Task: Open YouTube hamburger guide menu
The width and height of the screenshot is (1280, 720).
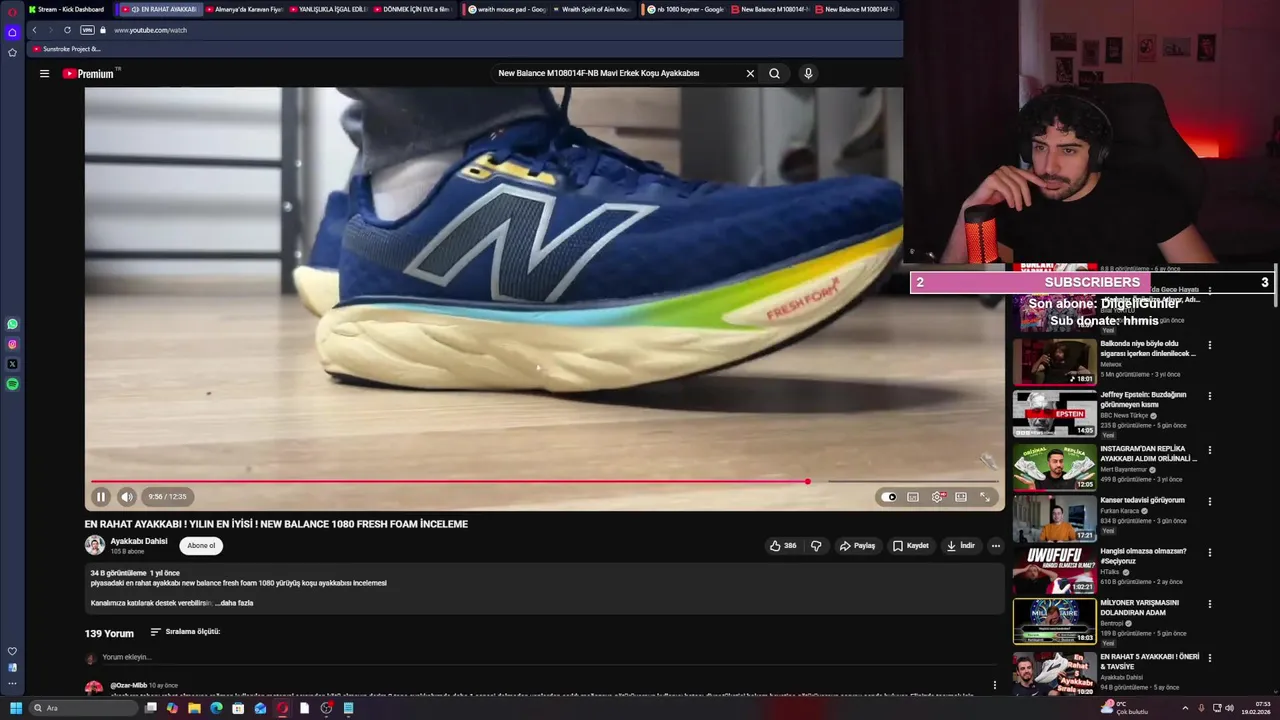Action: pos(44,73)
